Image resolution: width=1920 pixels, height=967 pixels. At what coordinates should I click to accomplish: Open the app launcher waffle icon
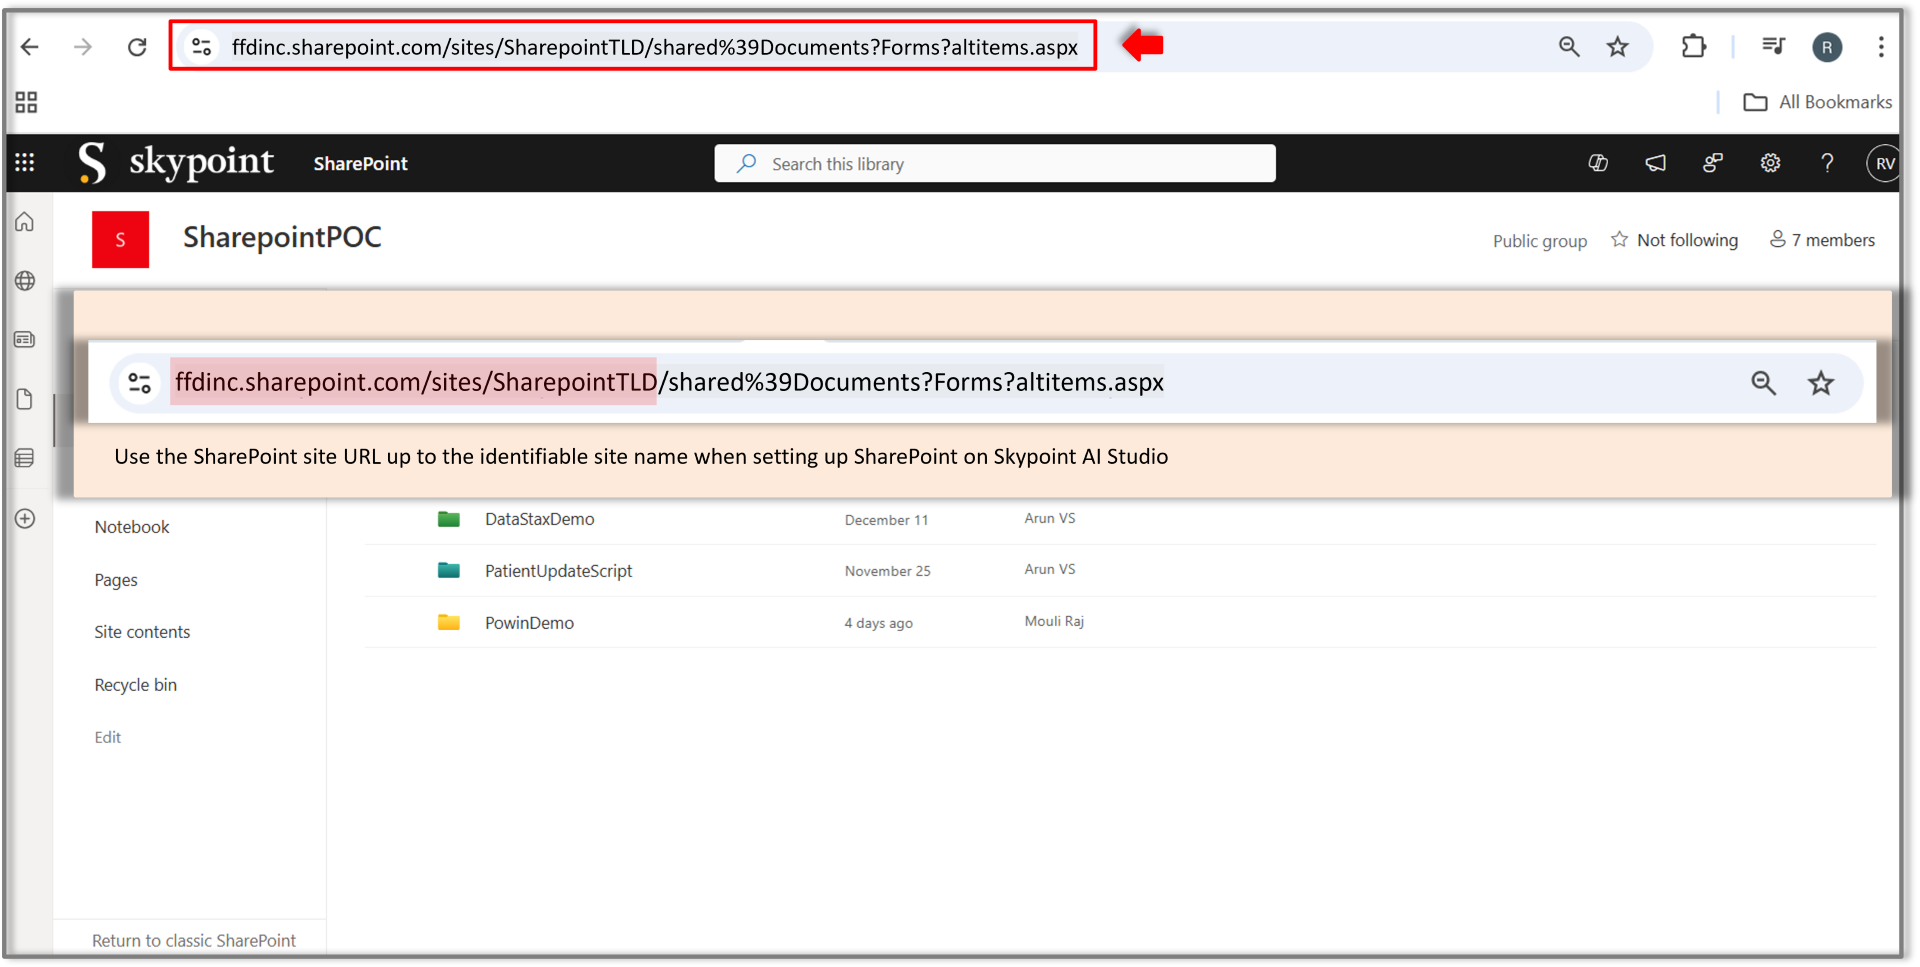coord(24,163)
